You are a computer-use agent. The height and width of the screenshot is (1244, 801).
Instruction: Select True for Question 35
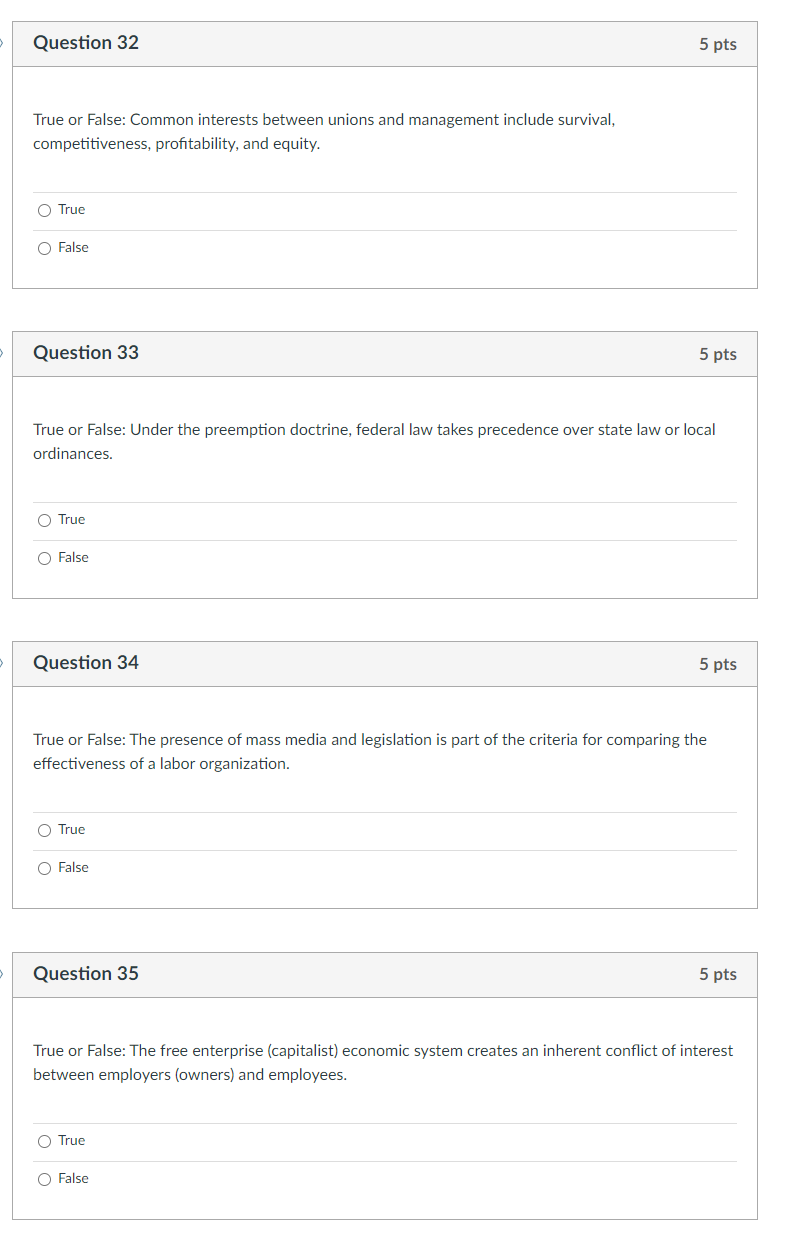(44, 1140)
